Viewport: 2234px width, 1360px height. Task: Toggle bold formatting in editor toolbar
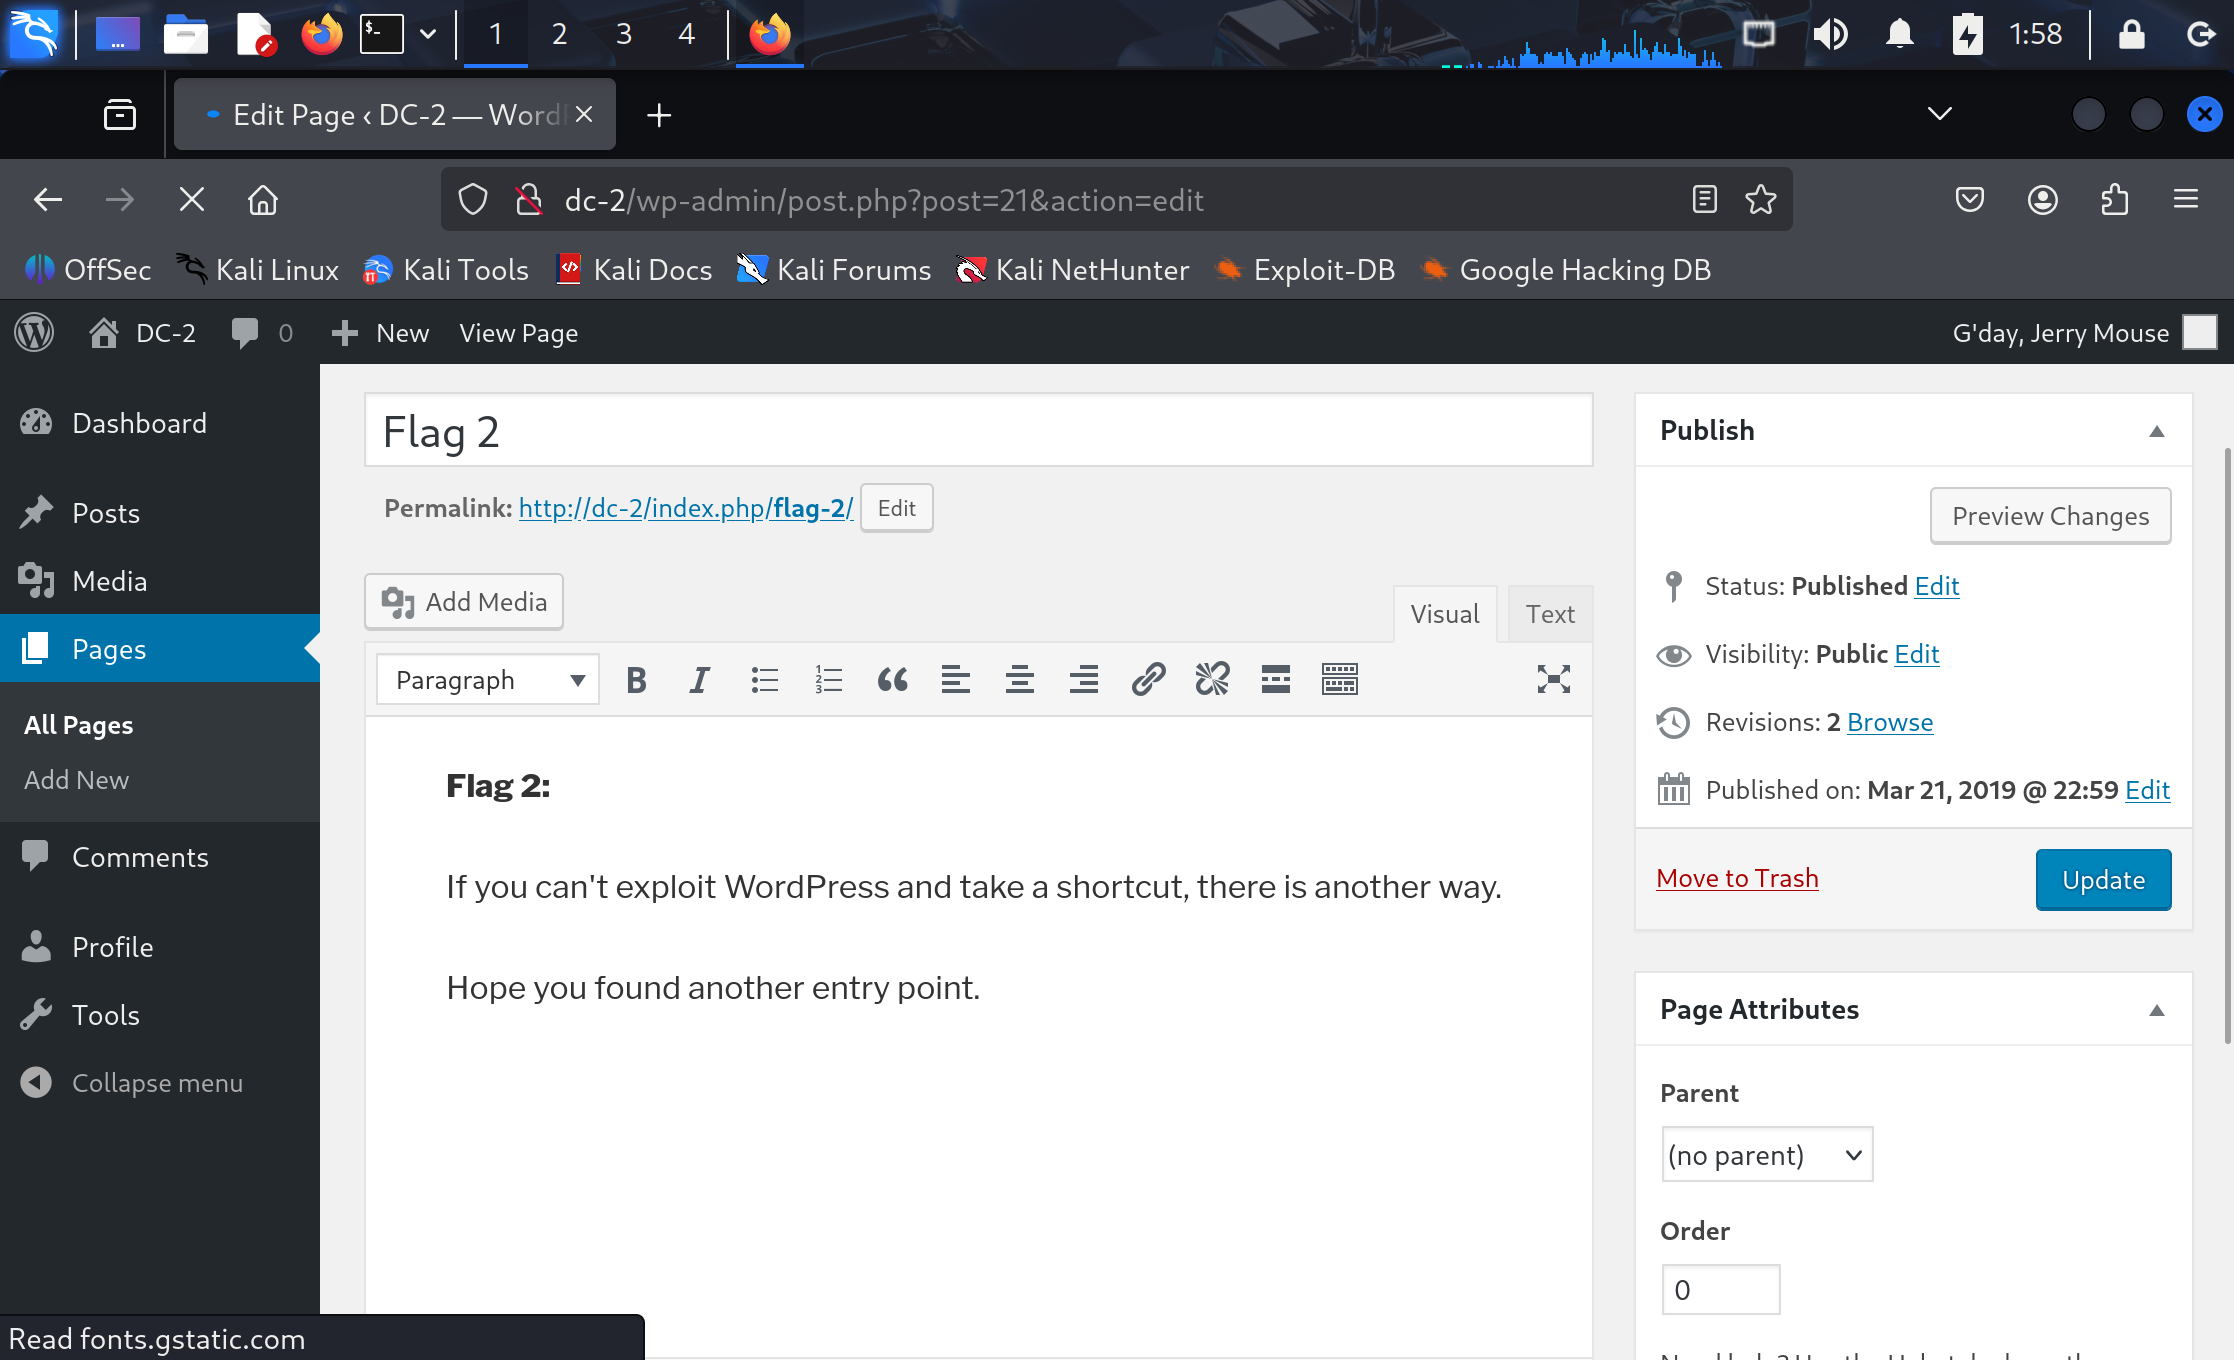coord(636,680)
